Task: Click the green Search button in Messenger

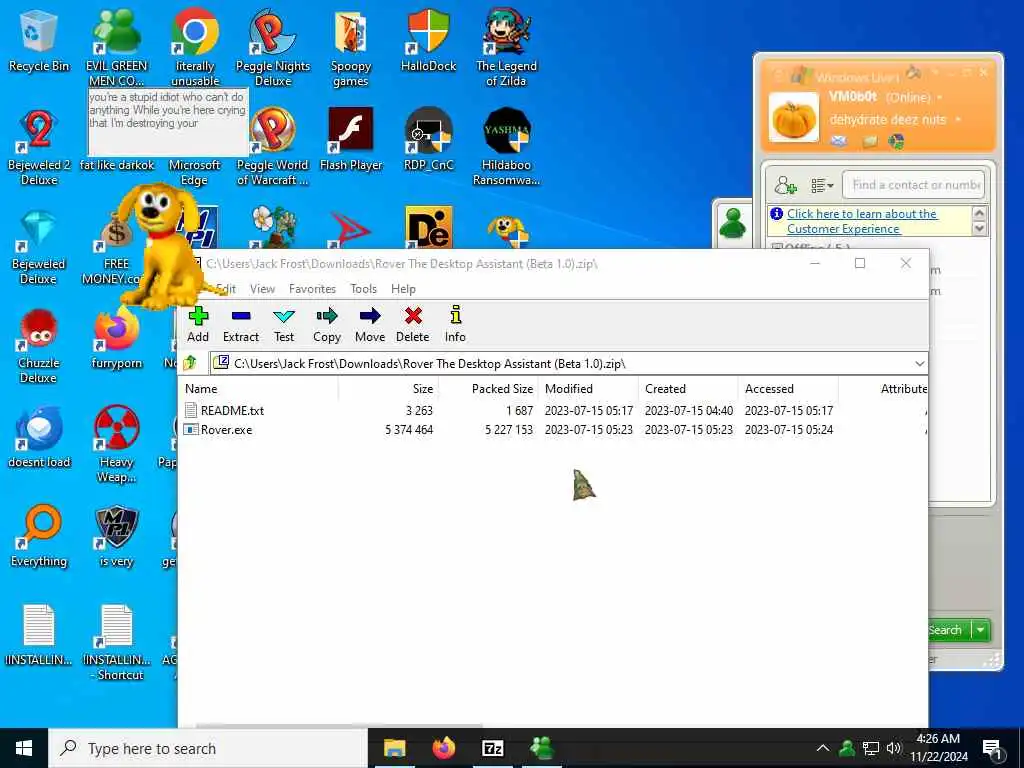Action: [949, 630]
